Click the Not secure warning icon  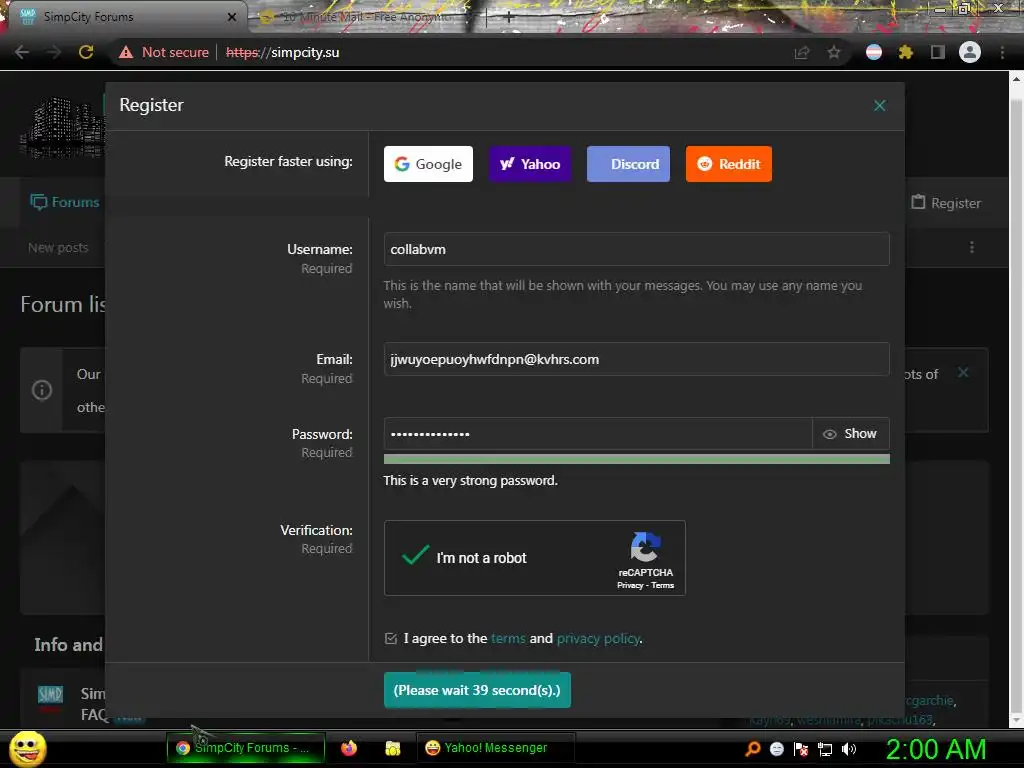pos(126,52)
